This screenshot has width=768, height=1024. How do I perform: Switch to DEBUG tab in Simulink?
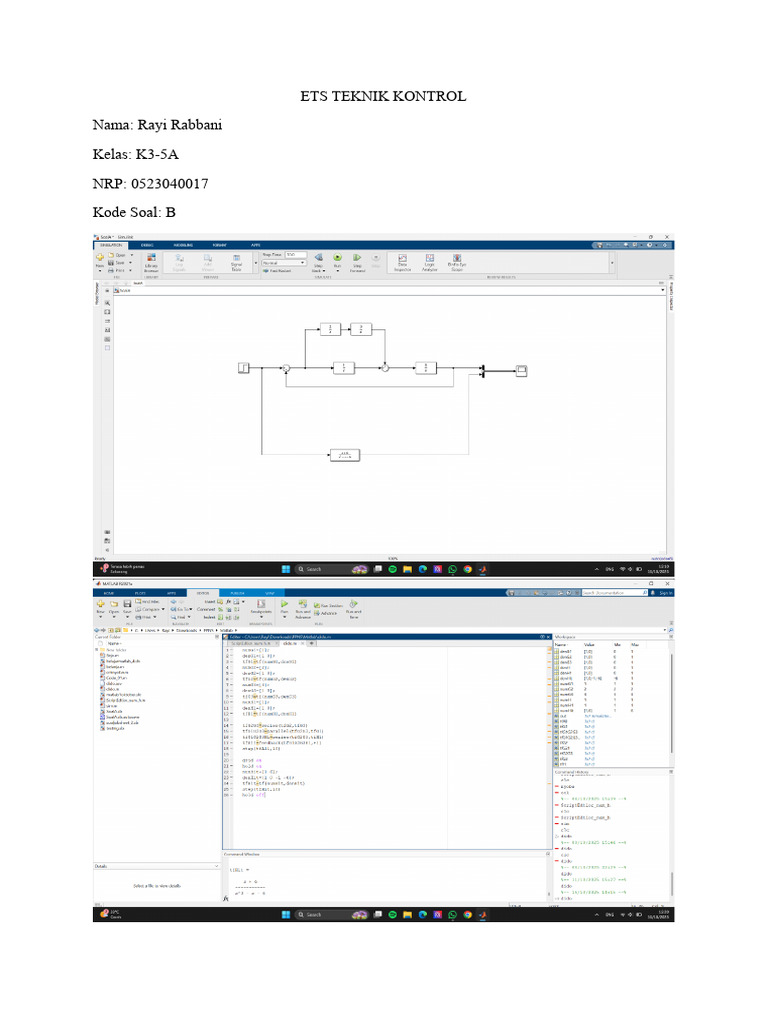[x=147, y=245]
